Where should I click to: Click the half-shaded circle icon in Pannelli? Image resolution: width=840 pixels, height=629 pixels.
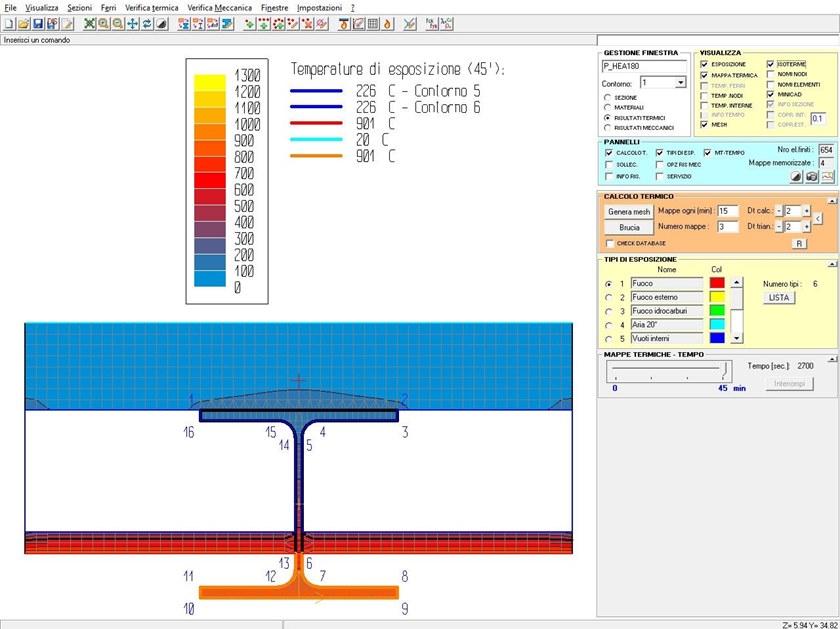click(x=796, y=176)
